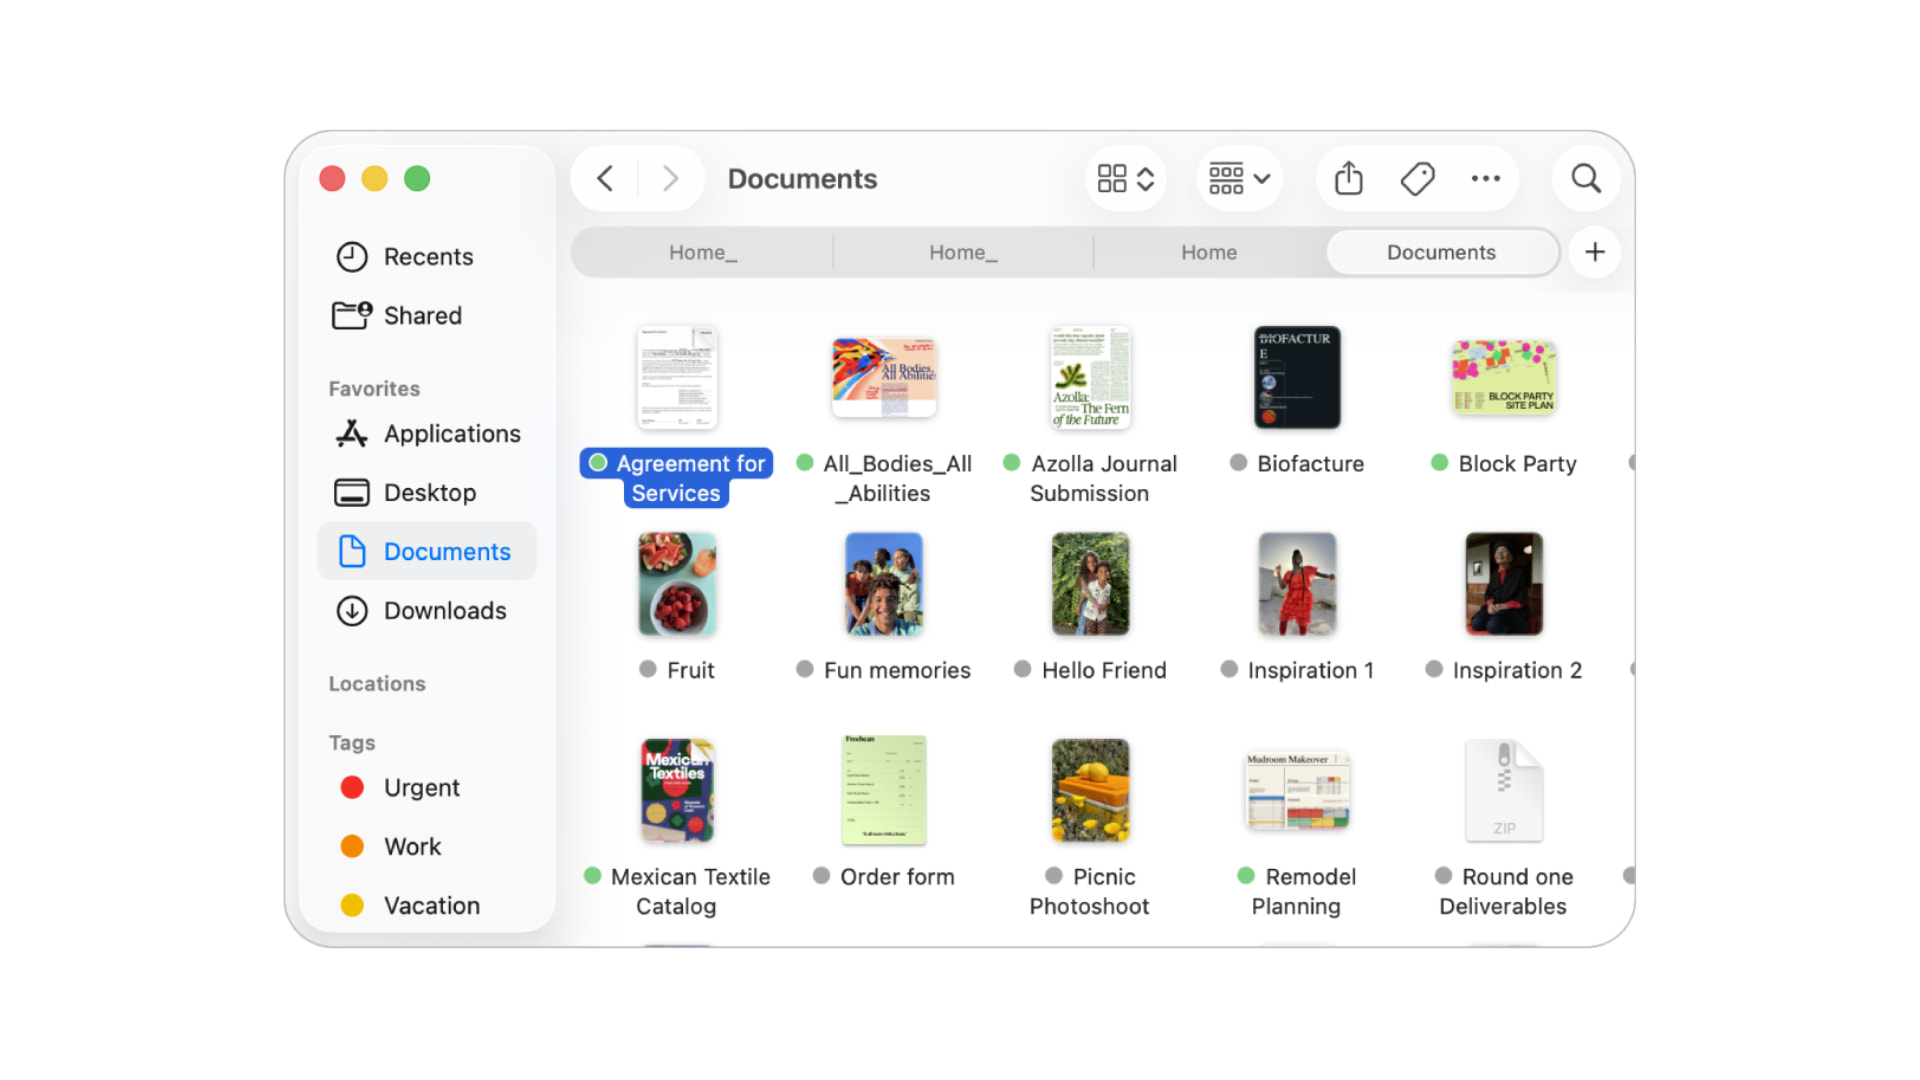
Task: Go back with the left chevron
Action: pos(605,179)
